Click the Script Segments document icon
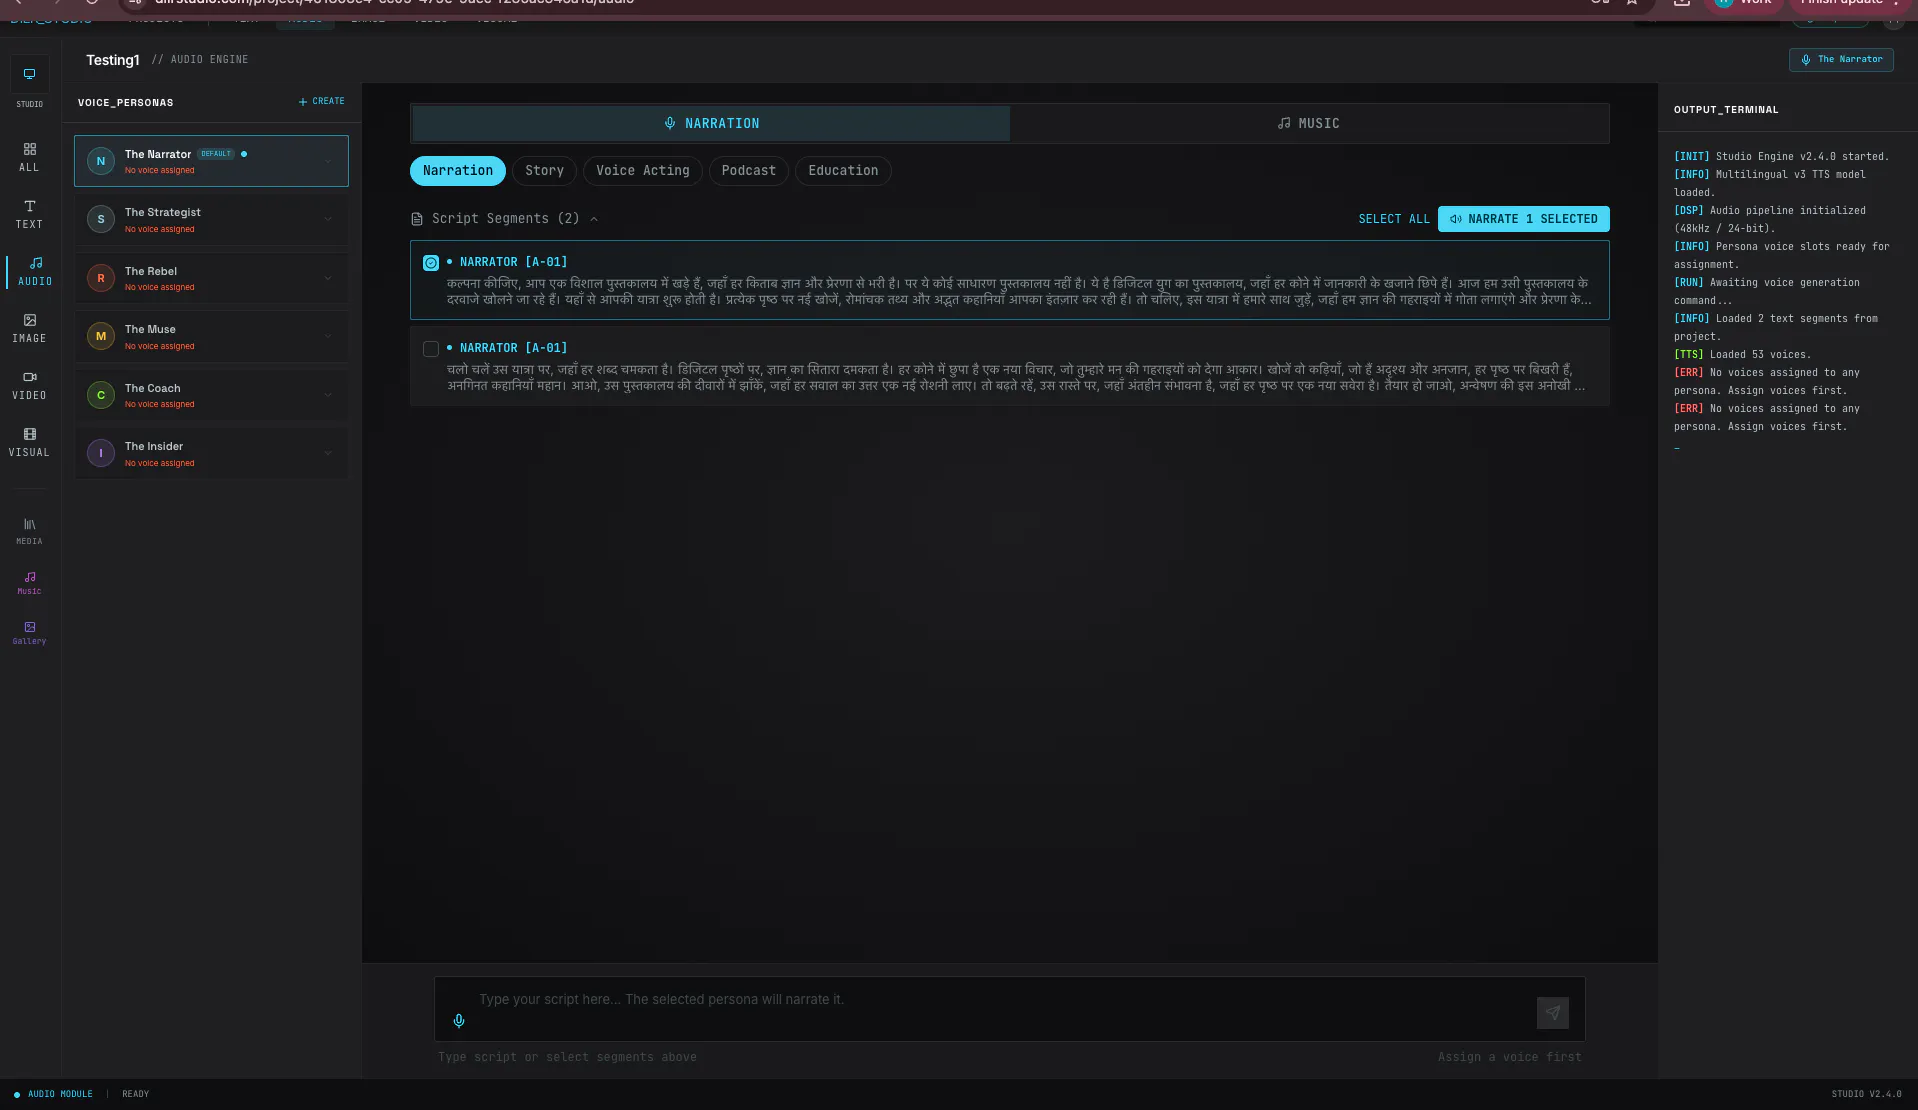This screenshot has height=1110, width=1918. [x=417, y=219]
